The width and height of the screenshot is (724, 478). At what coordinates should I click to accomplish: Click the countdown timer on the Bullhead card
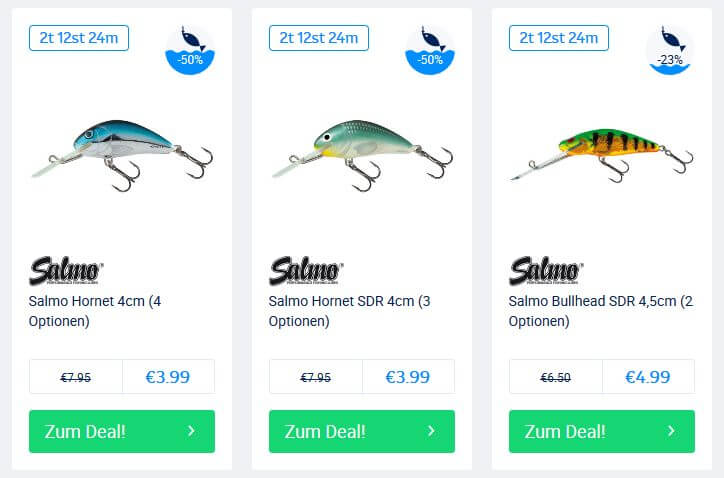point(559,38)
